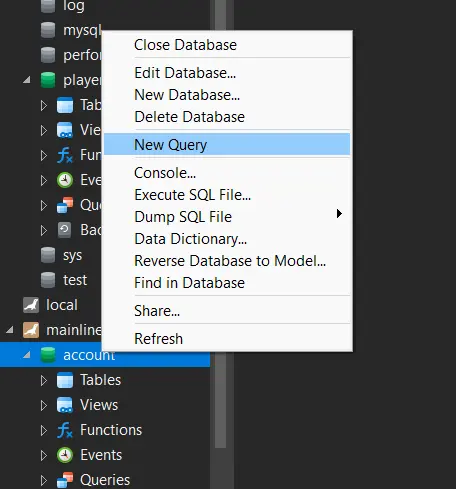456x489 pixels.
Task: Click the sys database cylinder icon
Action: [x=48, y=255]
